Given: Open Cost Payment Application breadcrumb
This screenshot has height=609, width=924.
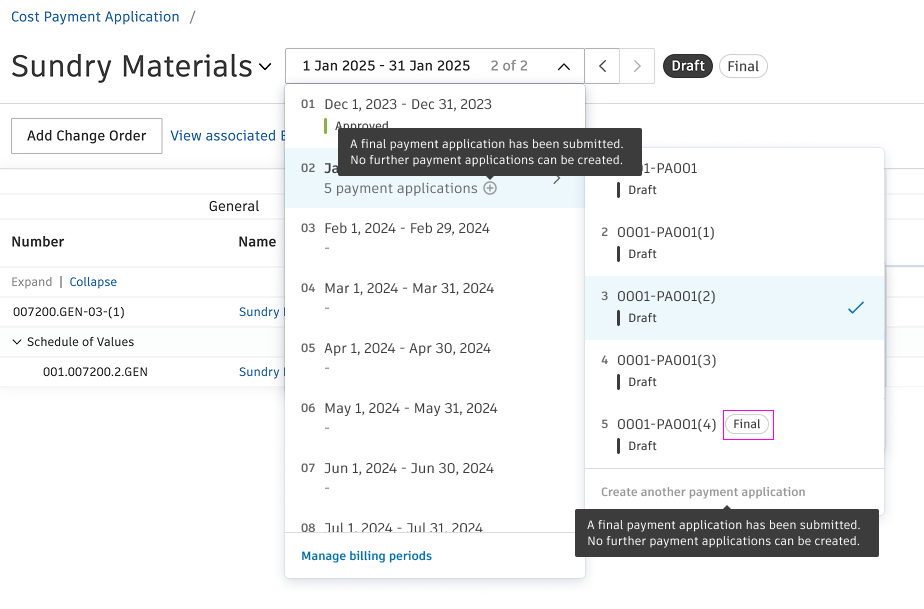Looking at the screenshot, I should click(x=95, y=17).
